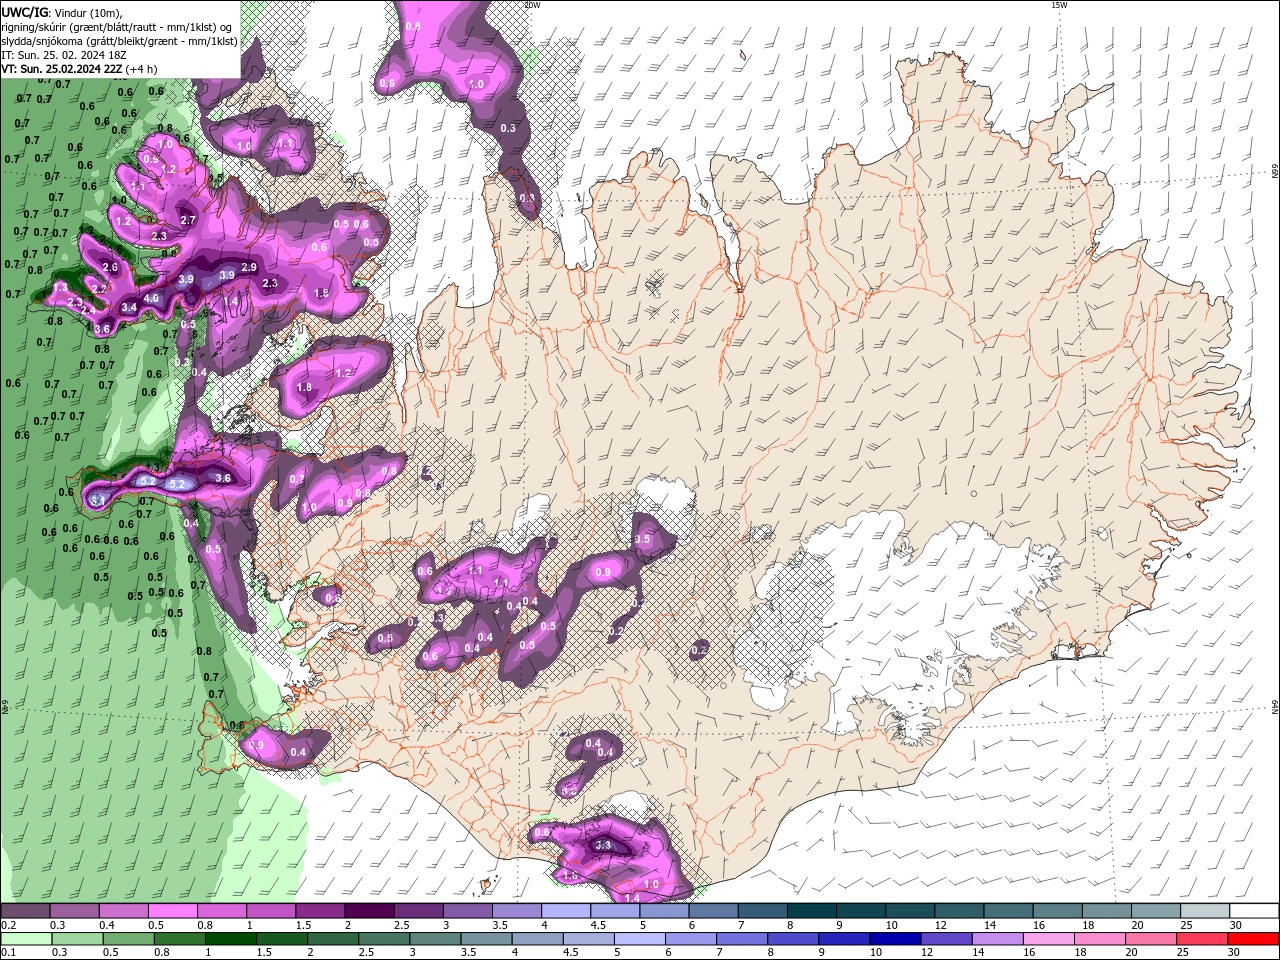Select the 'rigning/skúrir' legend description line
This screenshot has width=1280, height=960.
pos(117,26)
